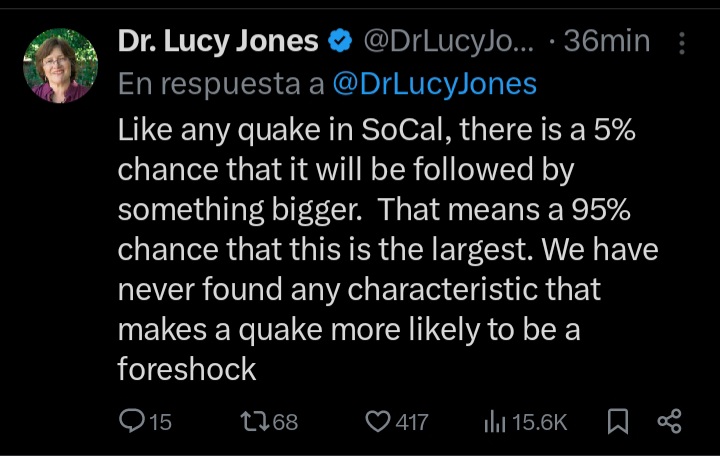The height and width of the screenshot is (456, 720).
Task: Click the reply speech bubble icon
Action: click(x=132, y=422)
